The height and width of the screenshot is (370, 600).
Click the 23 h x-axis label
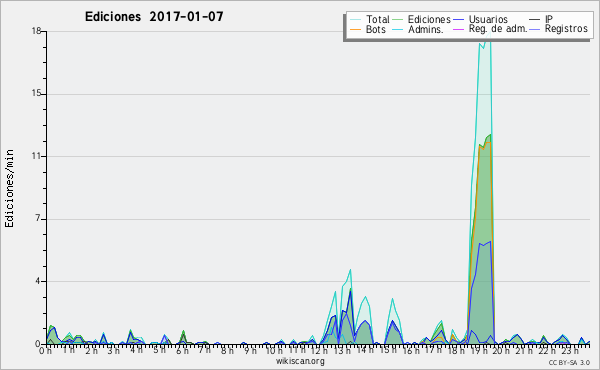(x=571, y=351)
